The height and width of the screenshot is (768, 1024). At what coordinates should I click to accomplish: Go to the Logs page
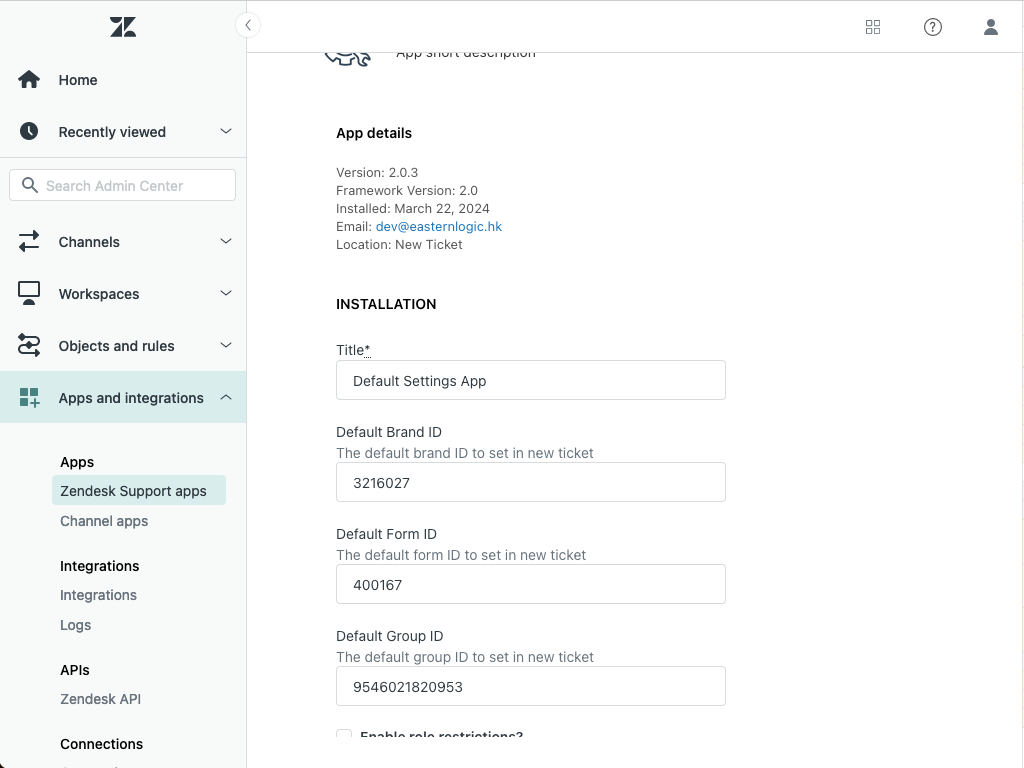(75, 624)
